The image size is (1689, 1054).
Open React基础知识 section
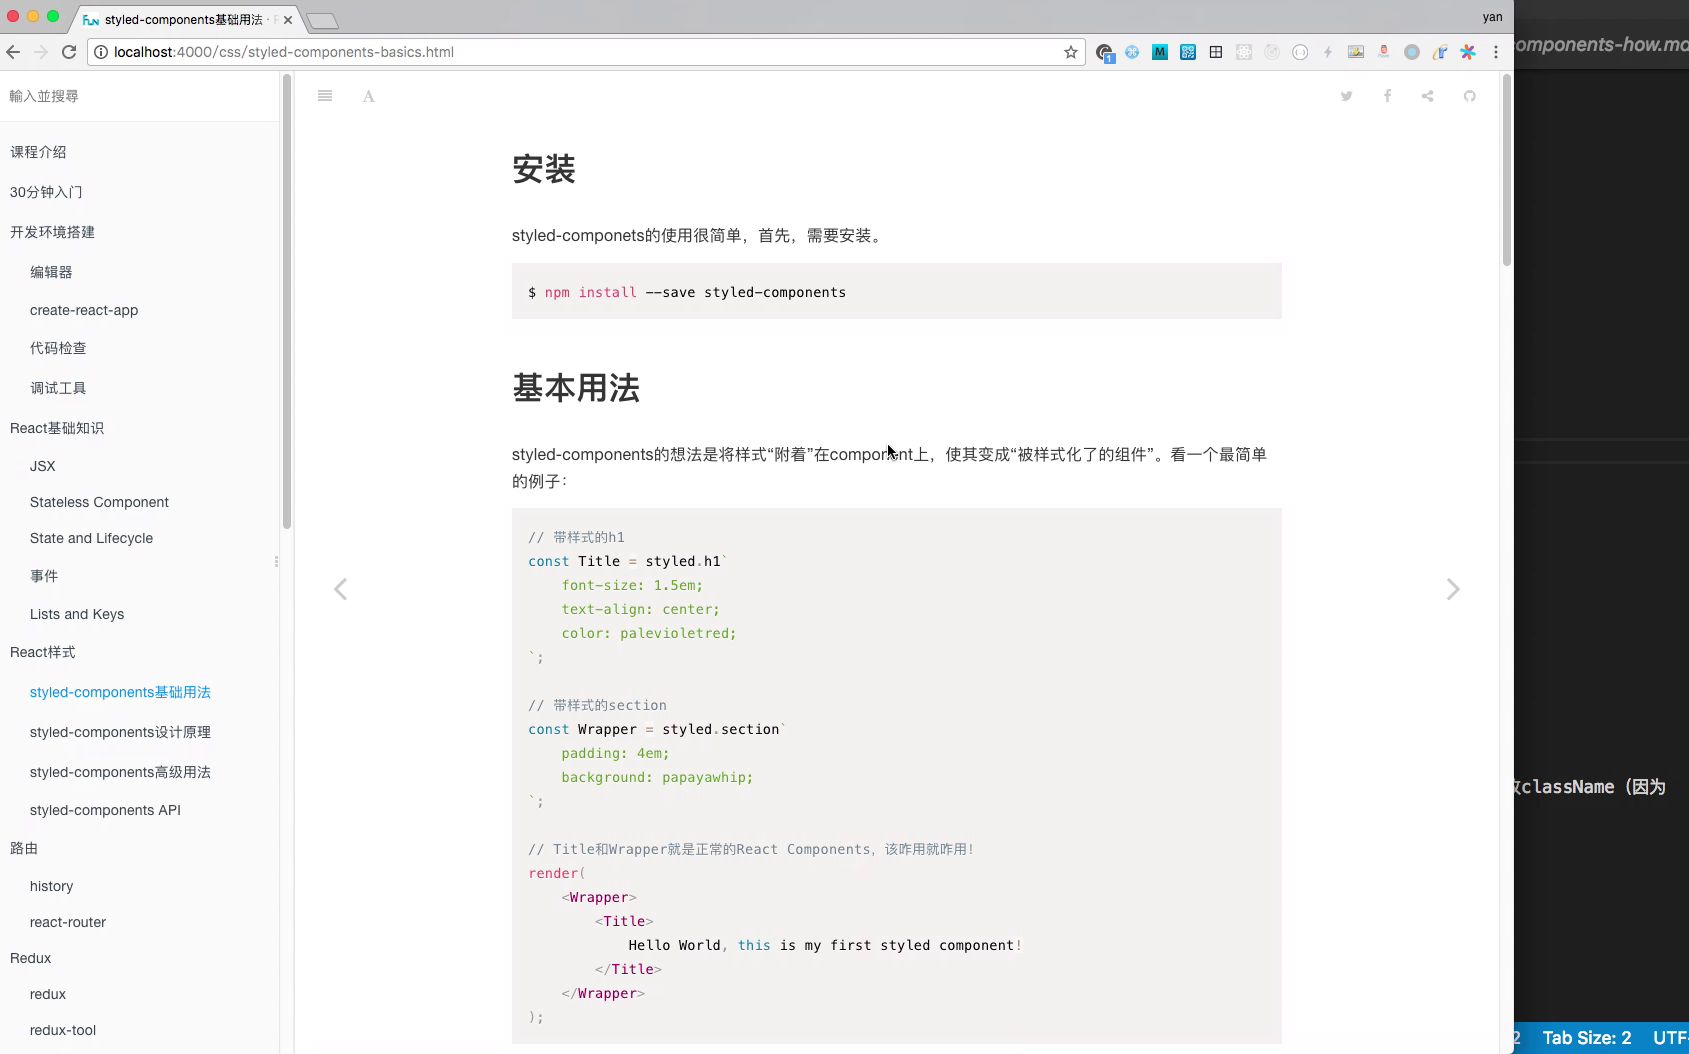[x=57, y=428]
